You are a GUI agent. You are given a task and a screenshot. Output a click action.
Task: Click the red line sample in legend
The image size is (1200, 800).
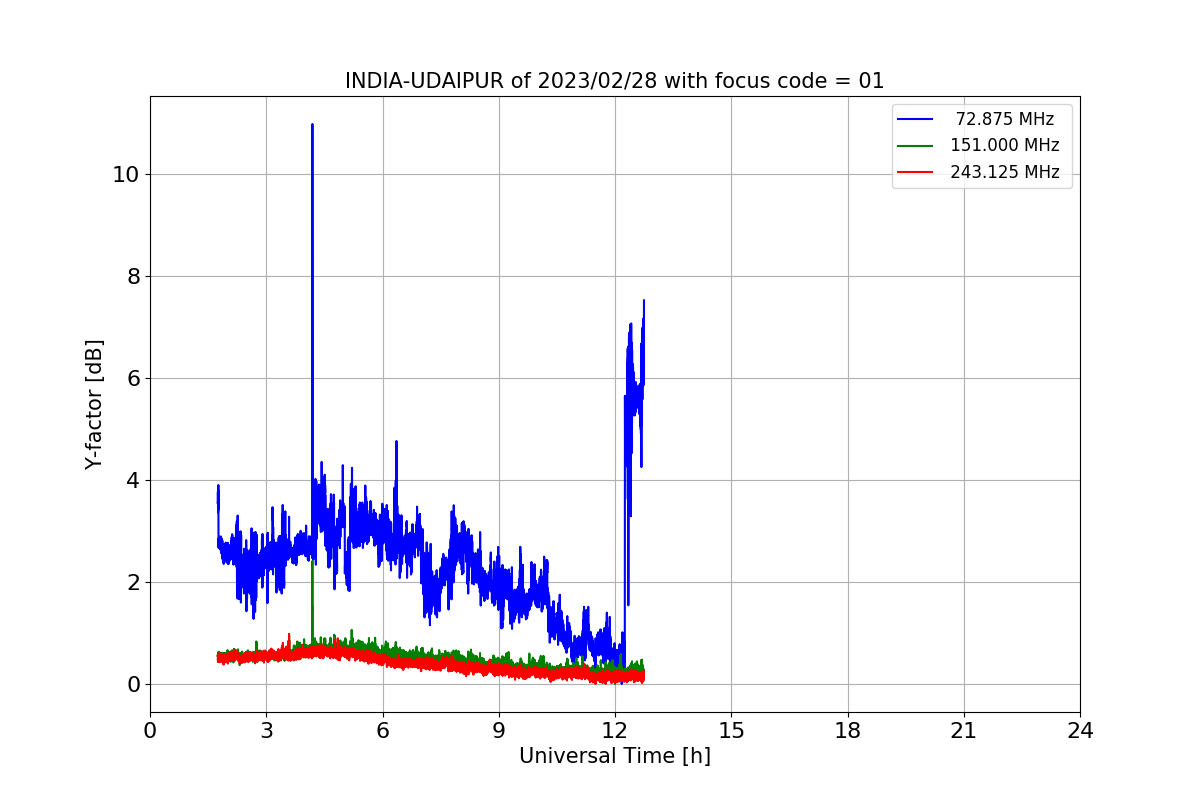[x=915, y=172]
